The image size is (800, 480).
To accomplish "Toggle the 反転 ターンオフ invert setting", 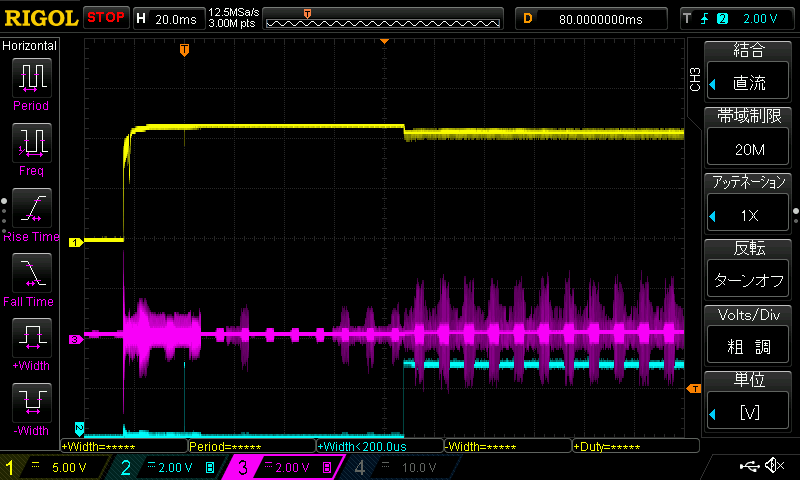I will 748,269.
